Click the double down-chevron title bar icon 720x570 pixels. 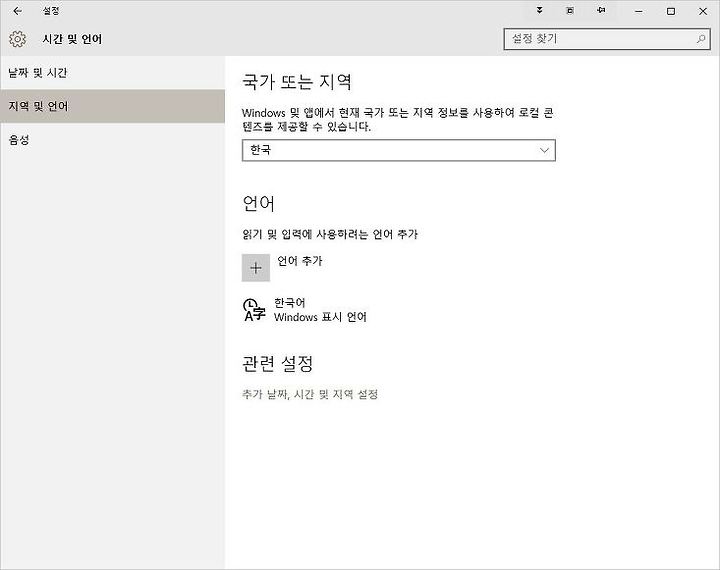tap(540, 10)
